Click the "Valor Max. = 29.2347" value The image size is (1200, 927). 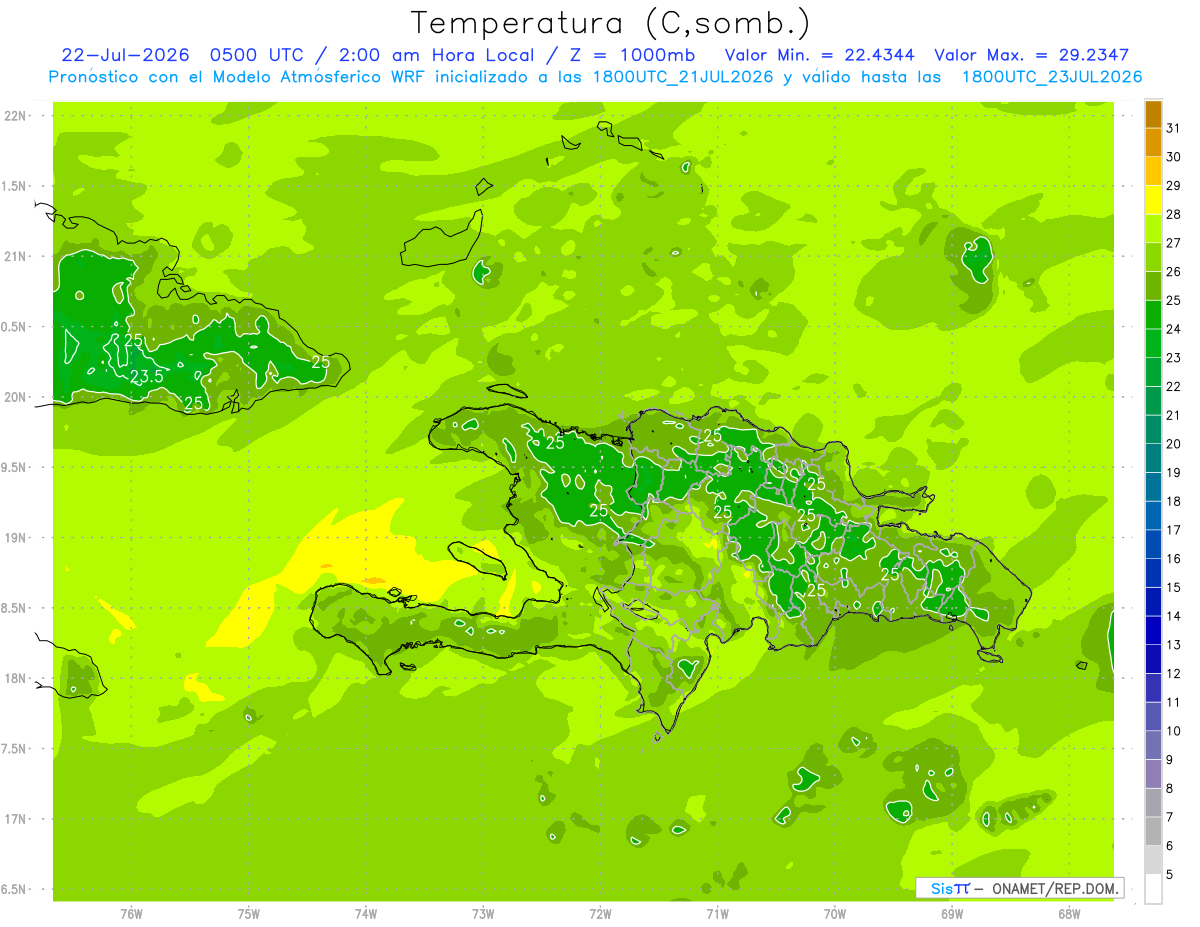coord(1032,55)
